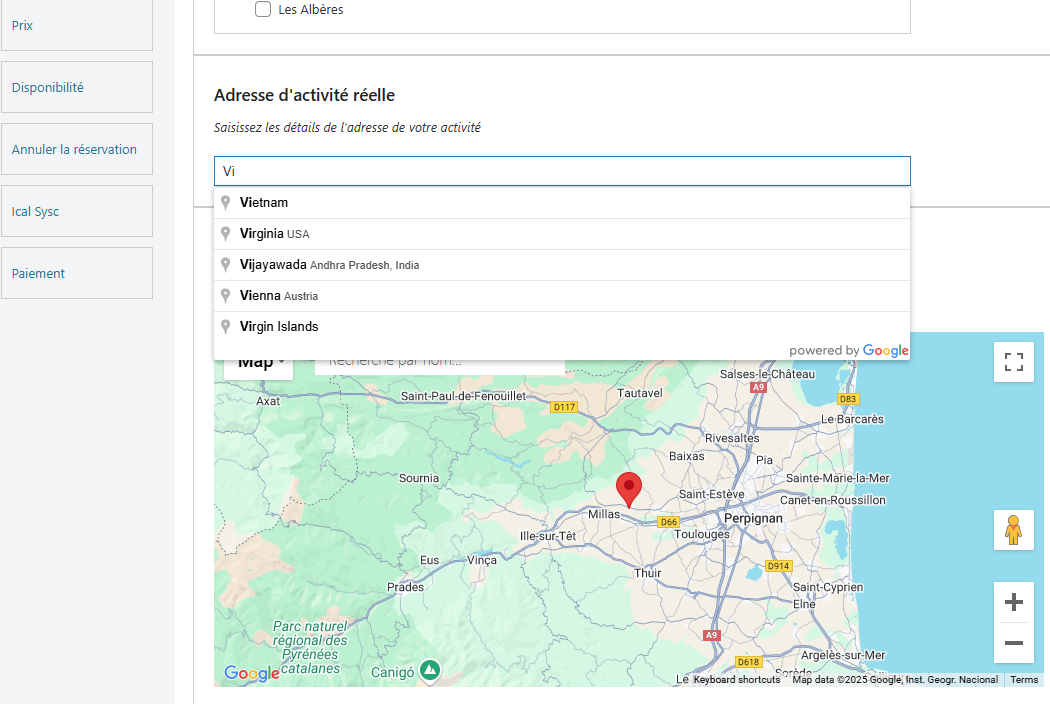Image resolution: width=1050 pixels, height=704 pixels.
Task: Click the Ille-sur-Têt label on the map
Action: (548, 536)
